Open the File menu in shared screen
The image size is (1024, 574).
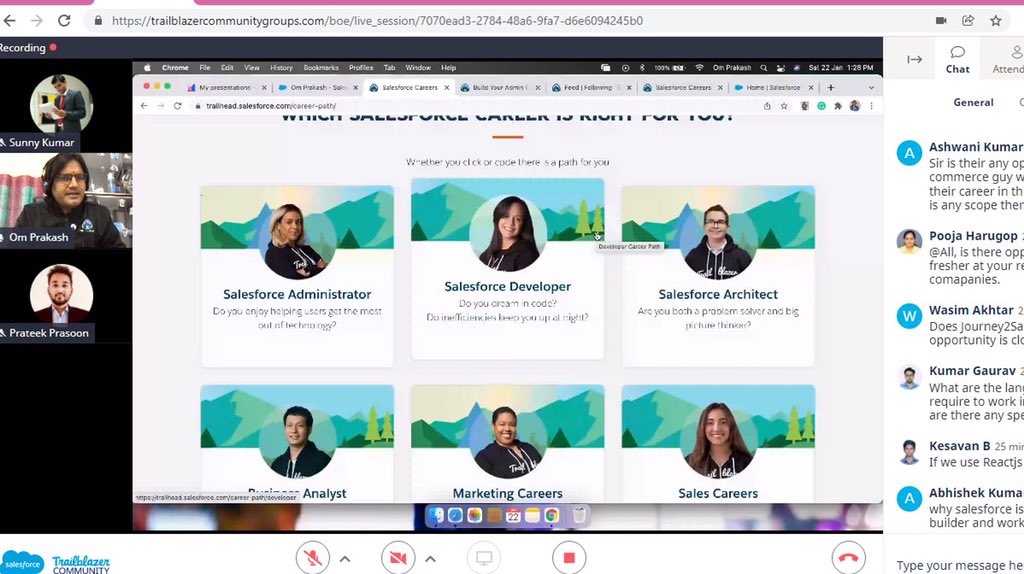[205, 68]
